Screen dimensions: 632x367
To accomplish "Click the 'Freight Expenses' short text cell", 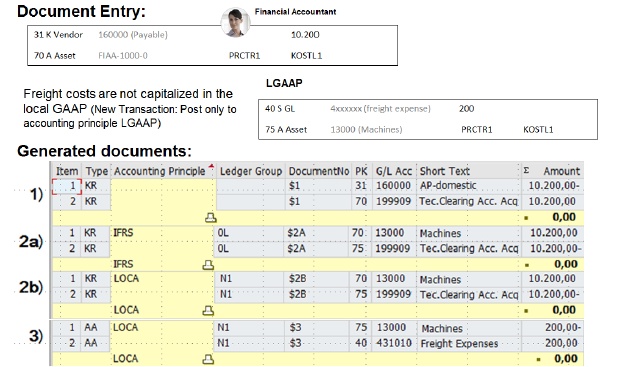I will pos(459,344).
